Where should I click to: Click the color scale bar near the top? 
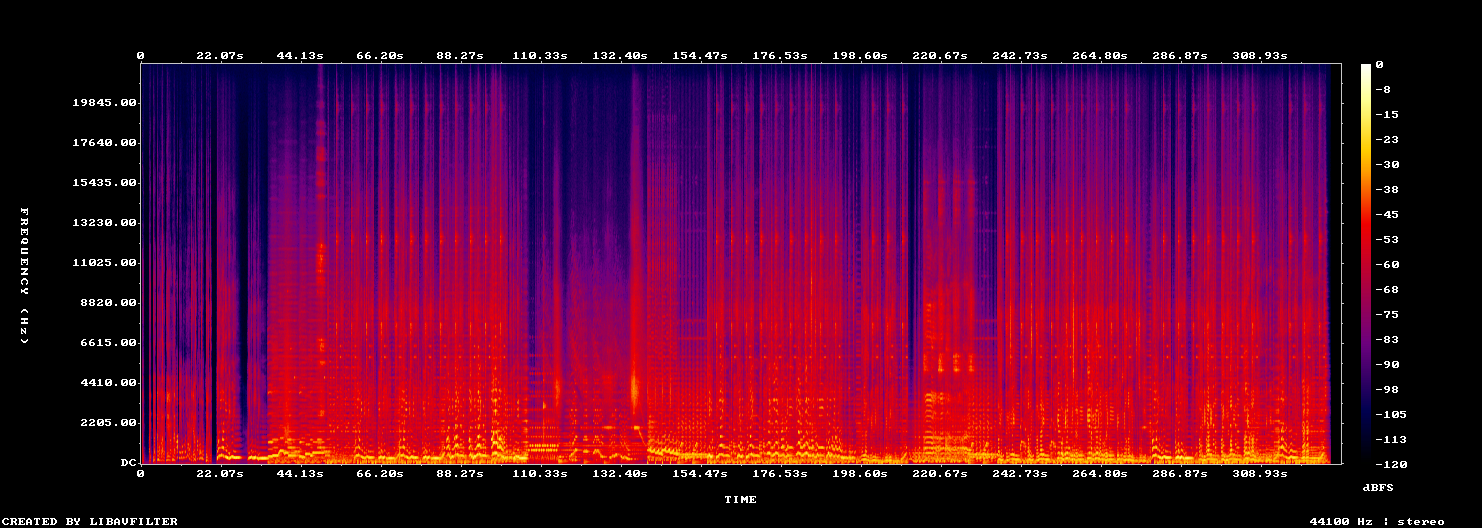(x=1366, y=90)
